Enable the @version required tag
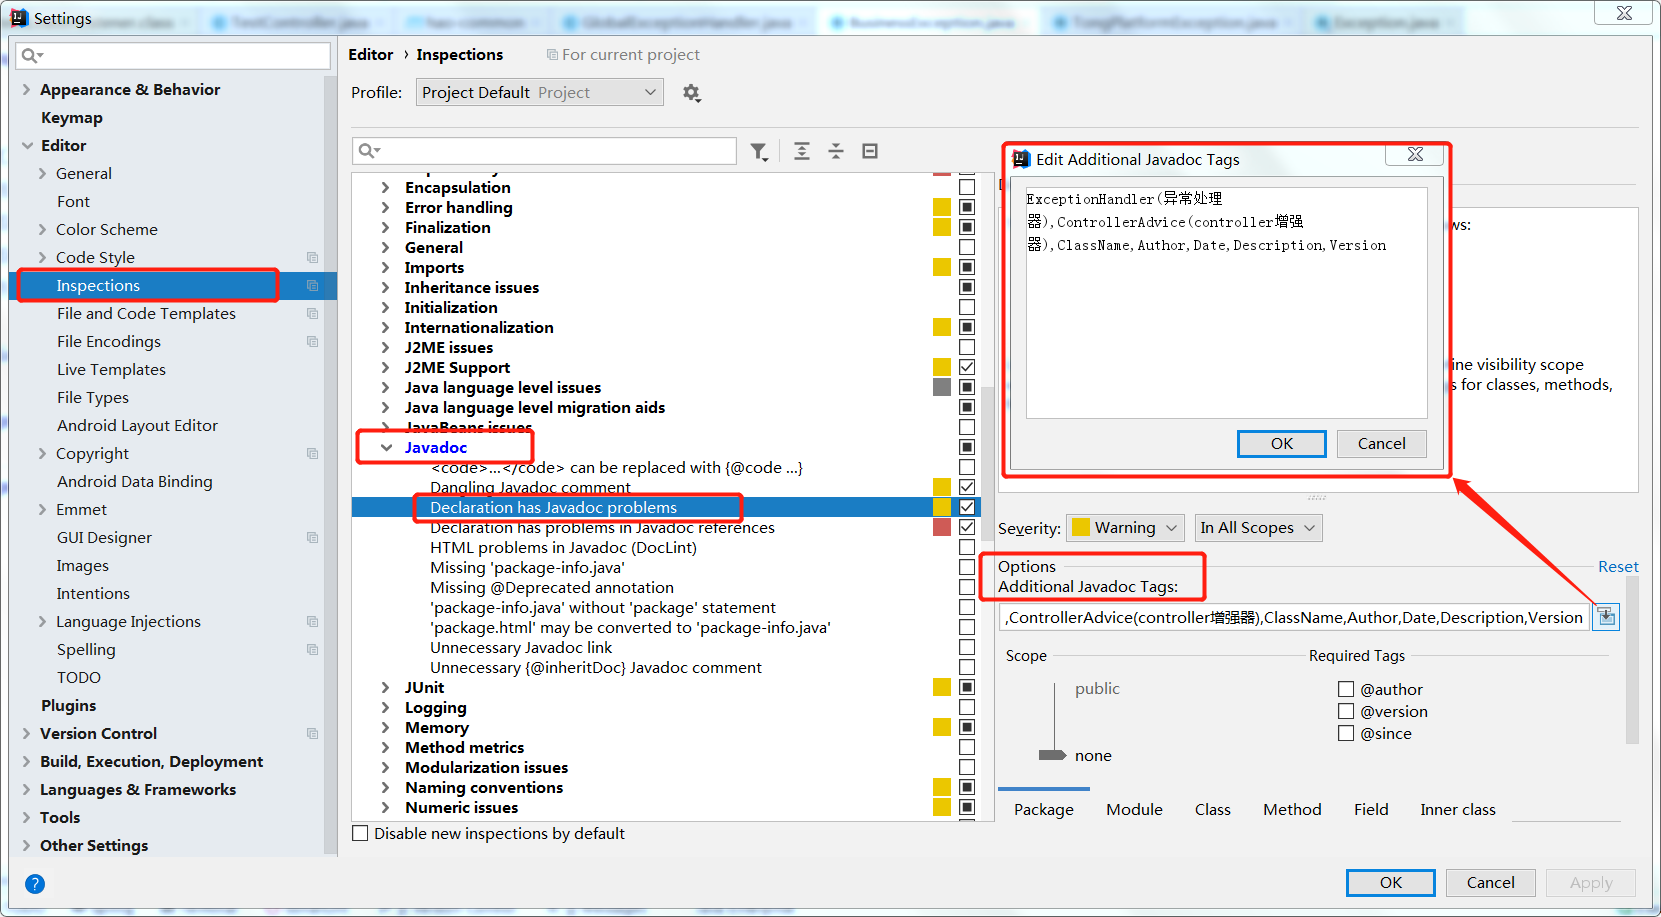This screenshot has width=1661, height=917. [1346, 711]
